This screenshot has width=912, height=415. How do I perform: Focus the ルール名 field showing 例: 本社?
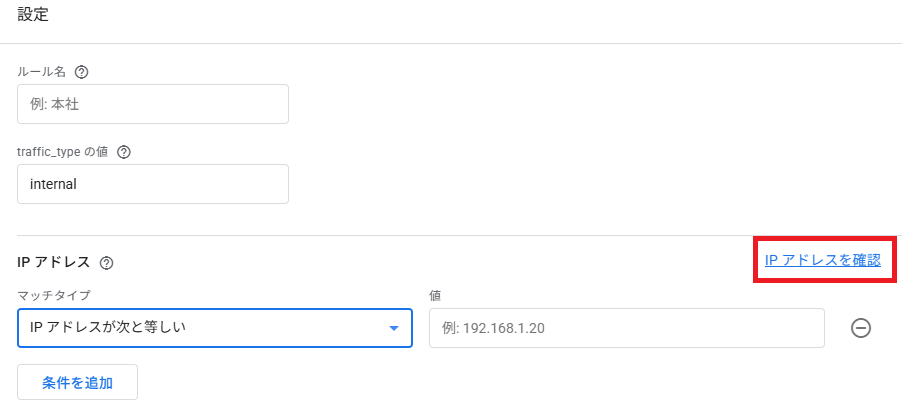(153, 104)
